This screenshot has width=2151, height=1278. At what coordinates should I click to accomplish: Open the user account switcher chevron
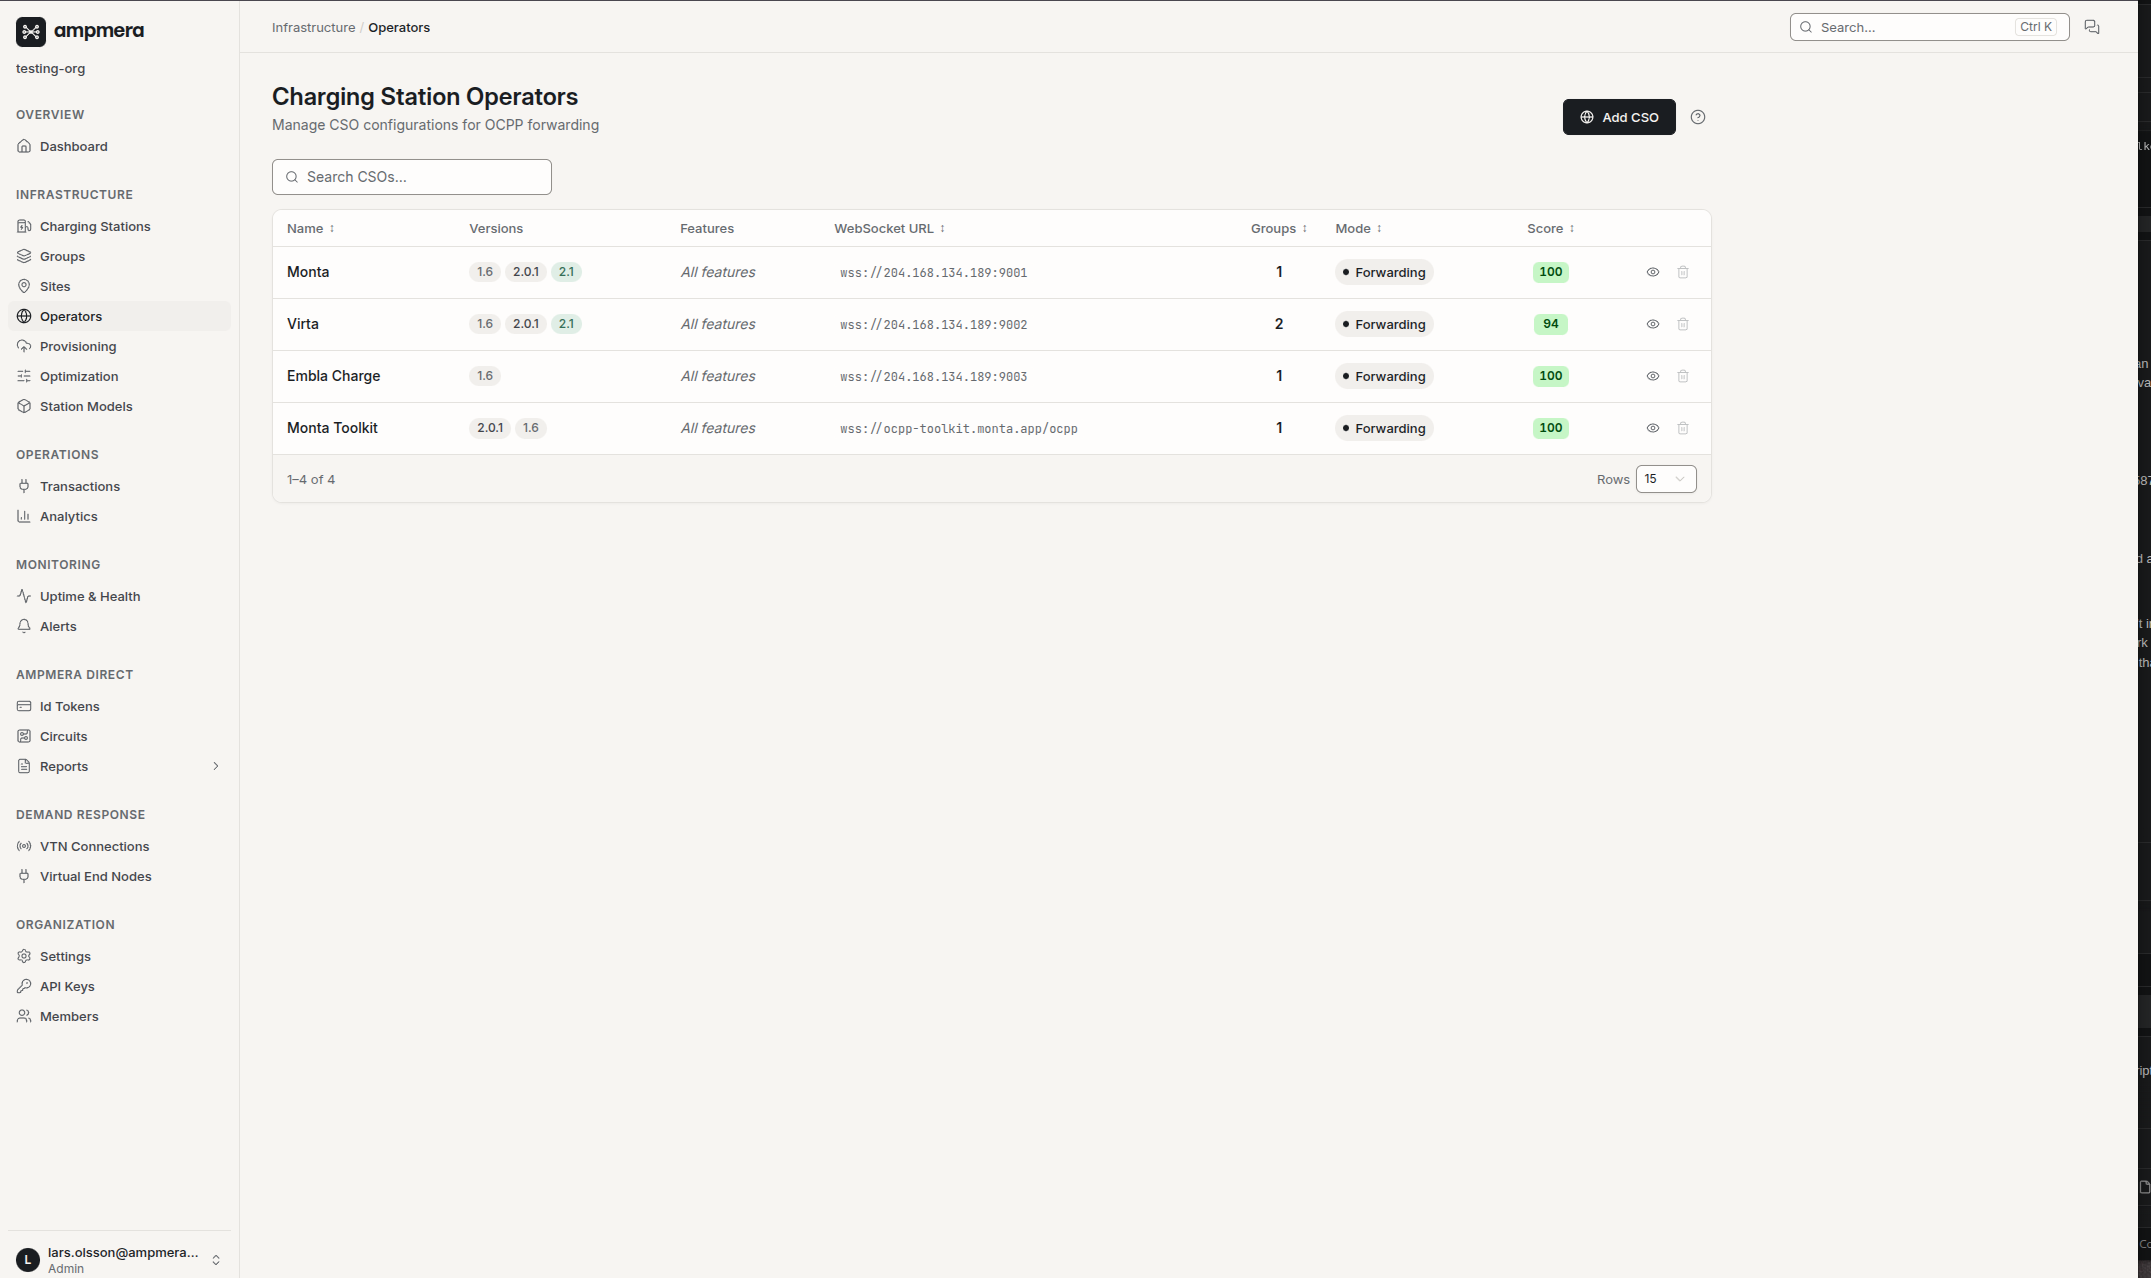click(216, 1260)
